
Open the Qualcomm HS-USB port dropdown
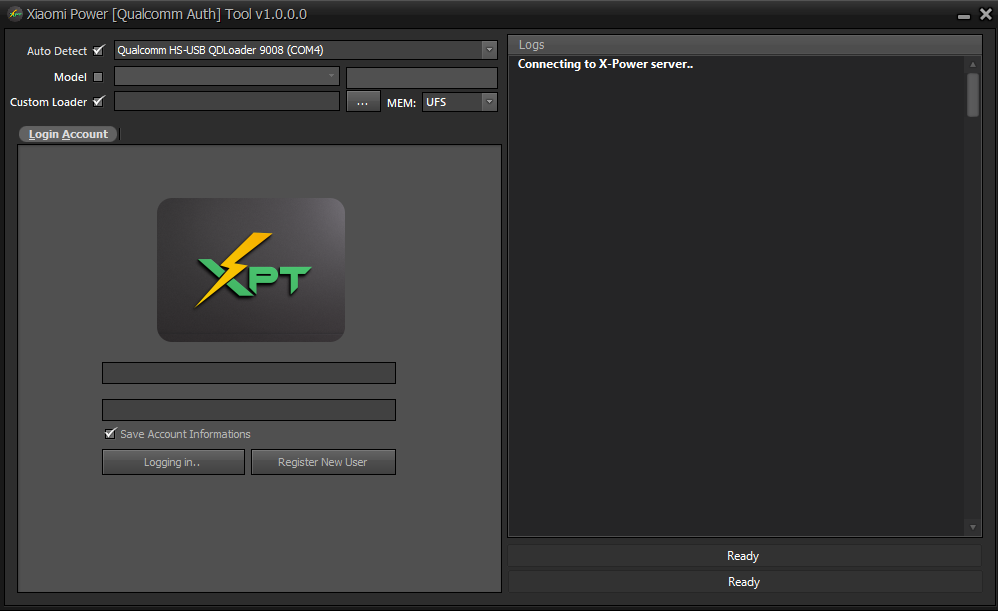[489, 50]
